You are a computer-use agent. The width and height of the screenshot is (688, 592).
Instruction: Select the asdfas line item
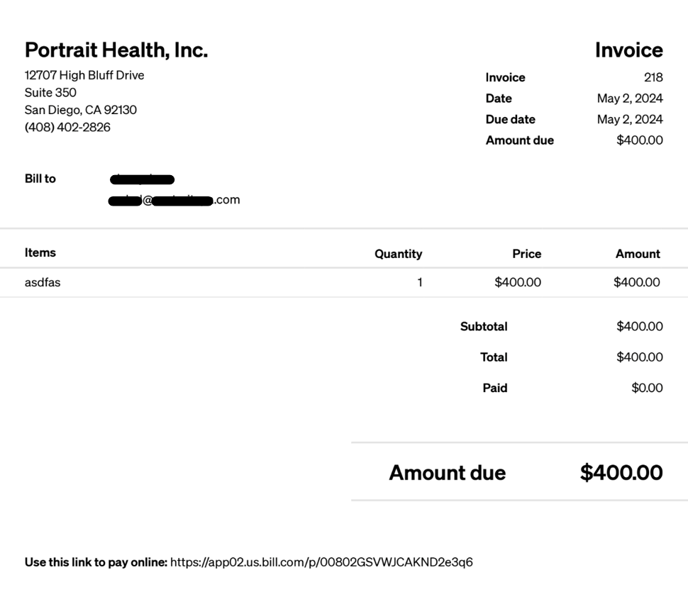(x=43, y=283)
